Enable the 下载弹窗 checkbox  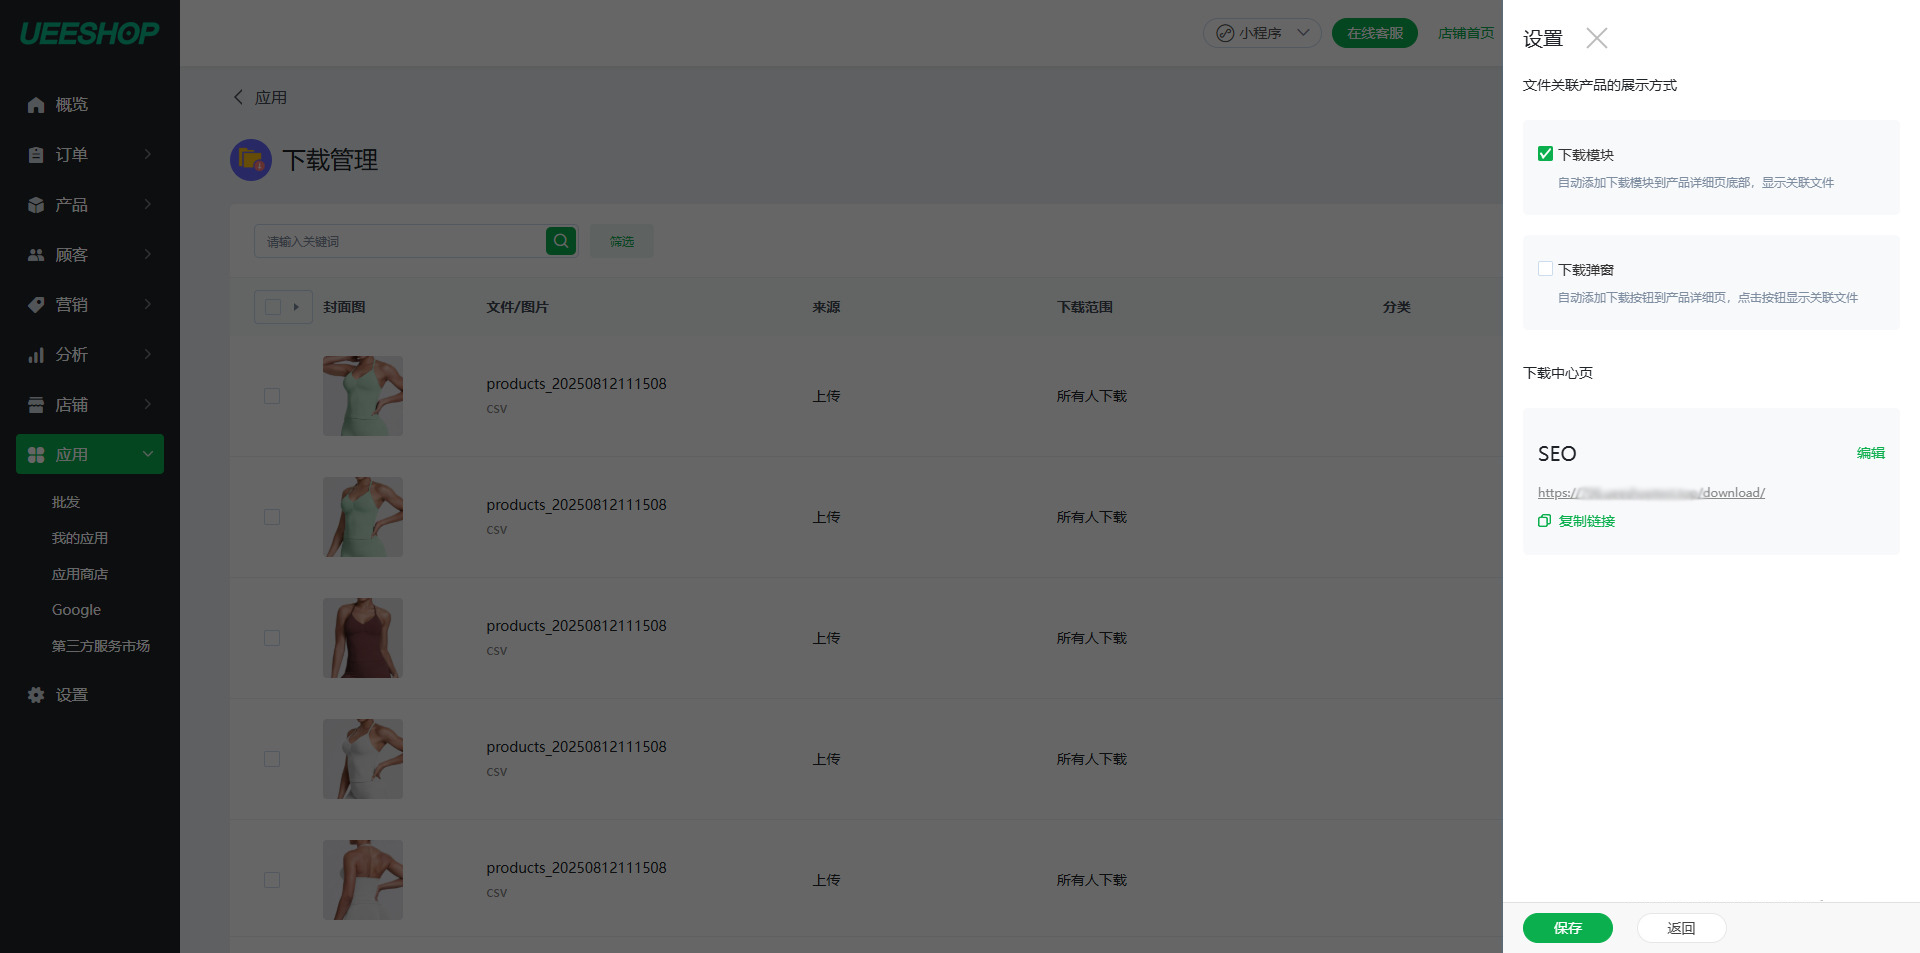click(1545, 269)
